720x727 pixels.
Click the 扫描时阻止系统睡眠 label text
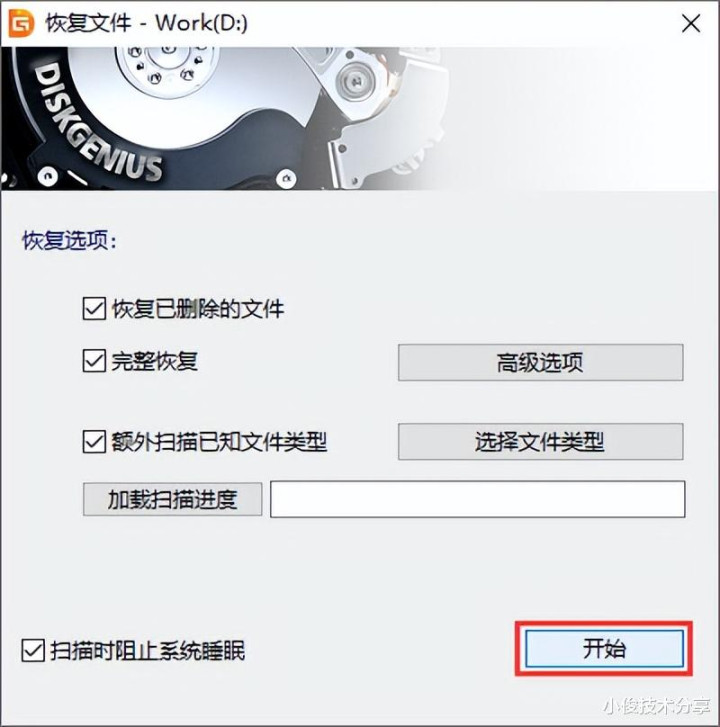tap(147, 650)
